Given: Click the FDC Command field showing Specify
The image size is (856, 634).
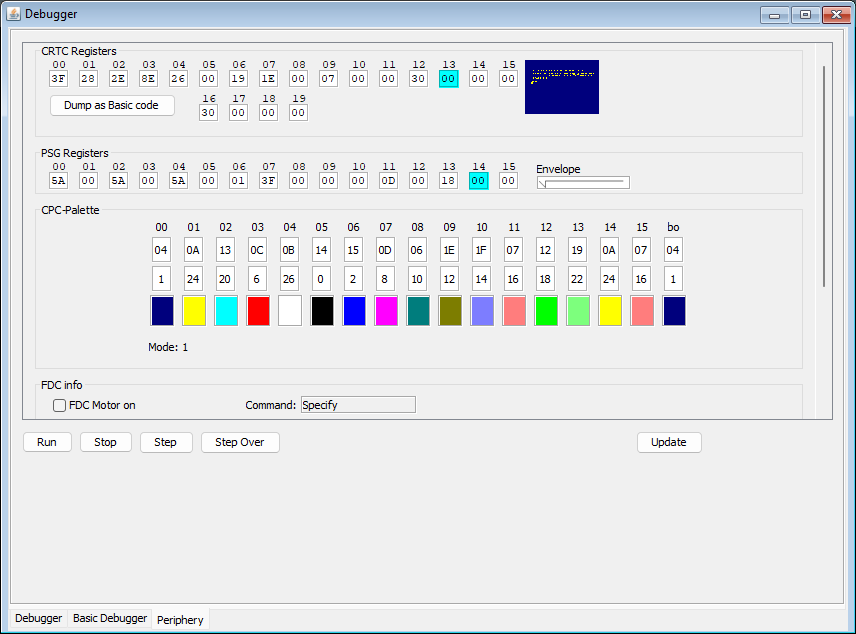Looking at the screenshot, I should pos(358,405).
